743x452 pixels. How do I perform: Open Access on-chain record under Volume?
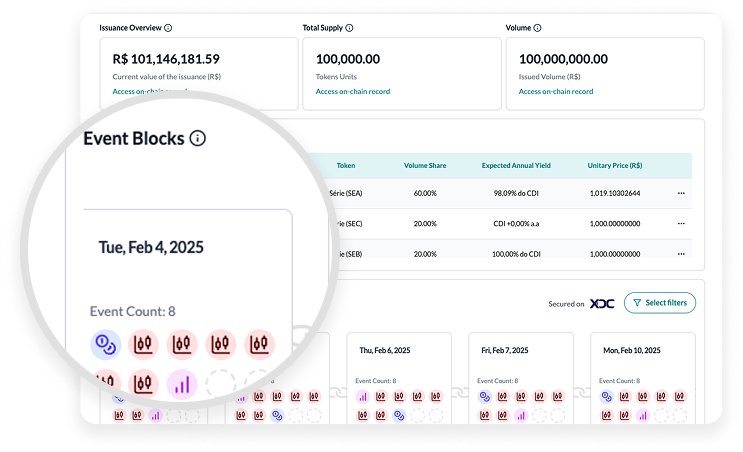[556, 91]
